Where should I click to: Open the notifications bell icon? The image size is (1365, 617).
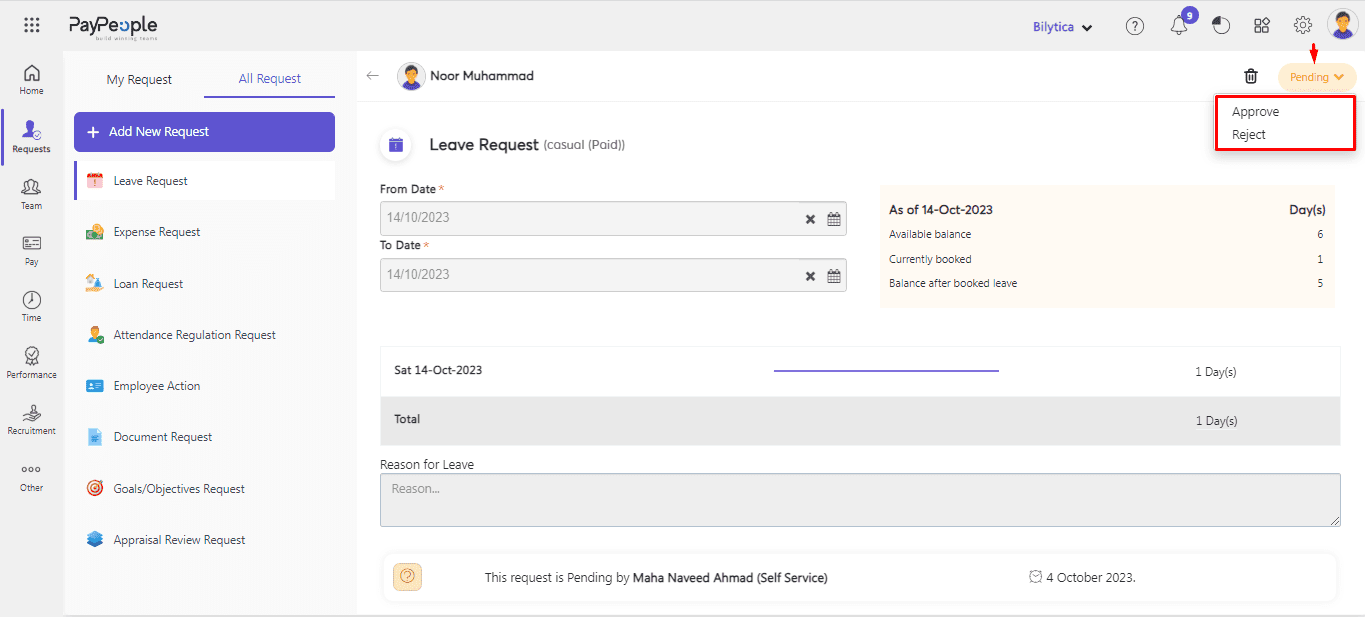[1179, 27]
